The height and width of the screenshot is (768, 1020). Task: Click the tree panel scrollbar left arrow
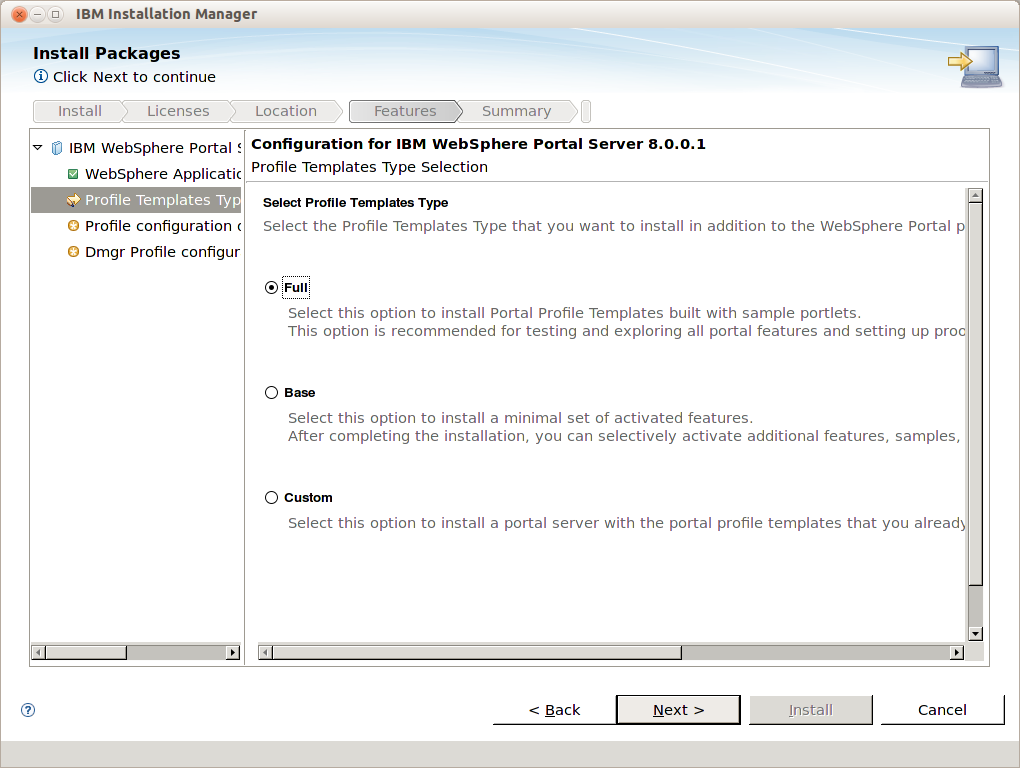[38, 652]
